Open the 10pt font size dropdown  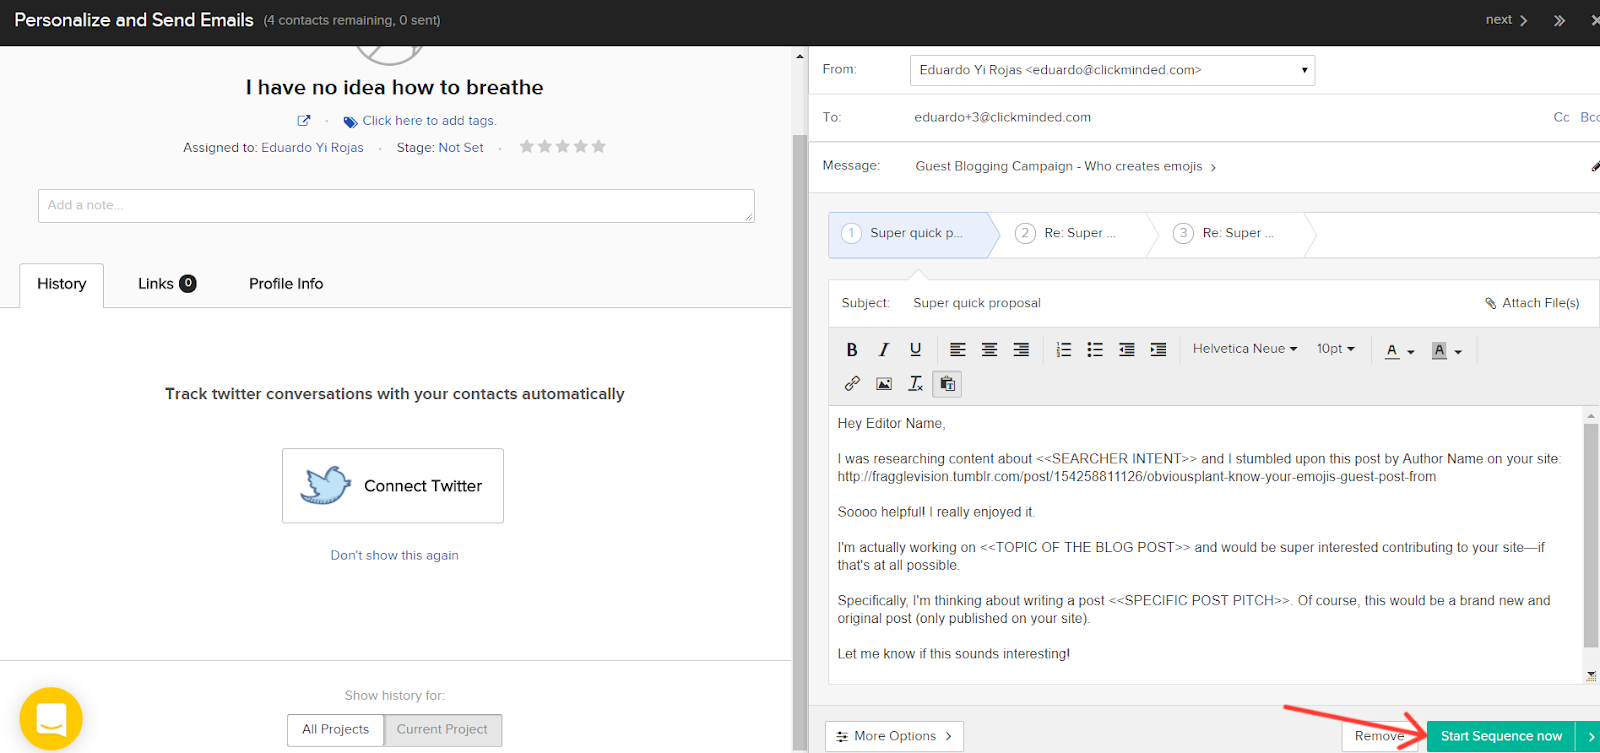click(1335, 349)
